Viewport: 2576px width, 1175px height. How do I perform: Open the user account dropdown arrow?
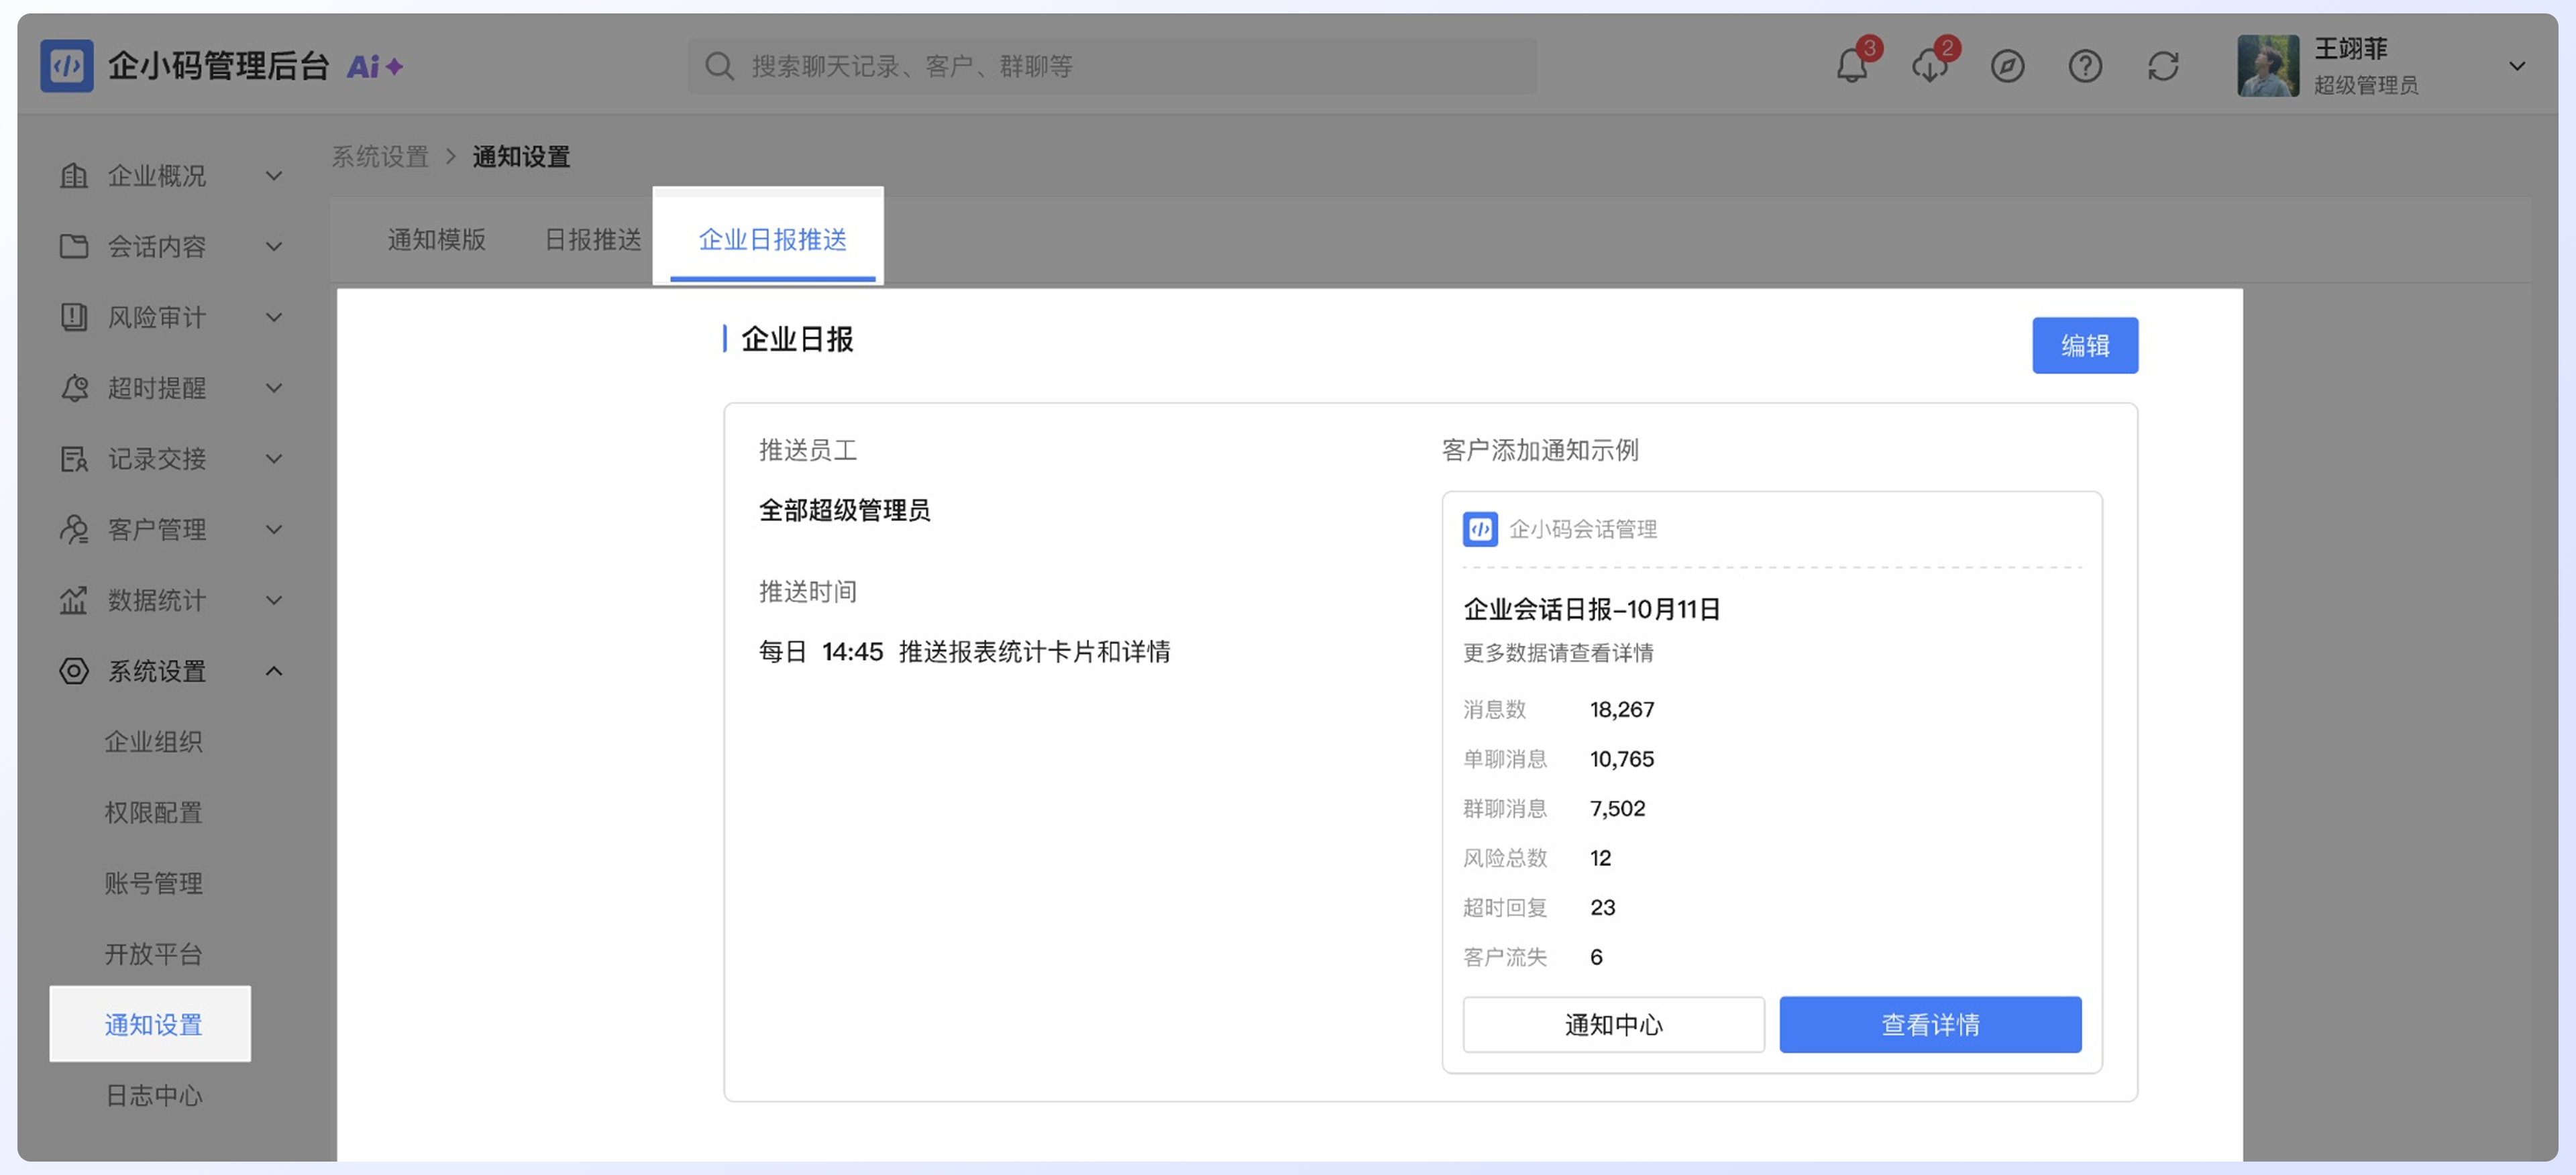coord(2516,67)
